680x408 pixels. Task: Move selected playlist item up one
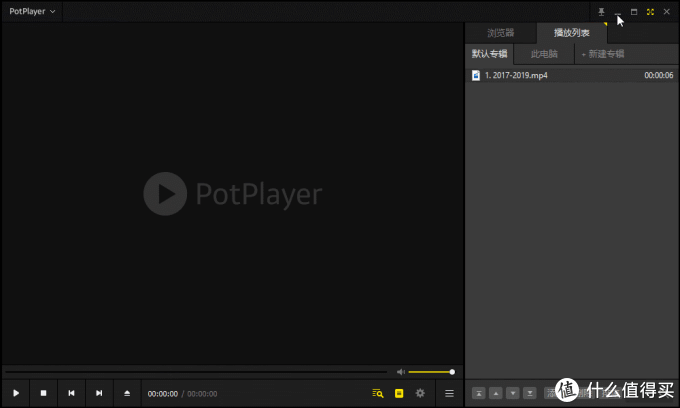click(496, 393)
